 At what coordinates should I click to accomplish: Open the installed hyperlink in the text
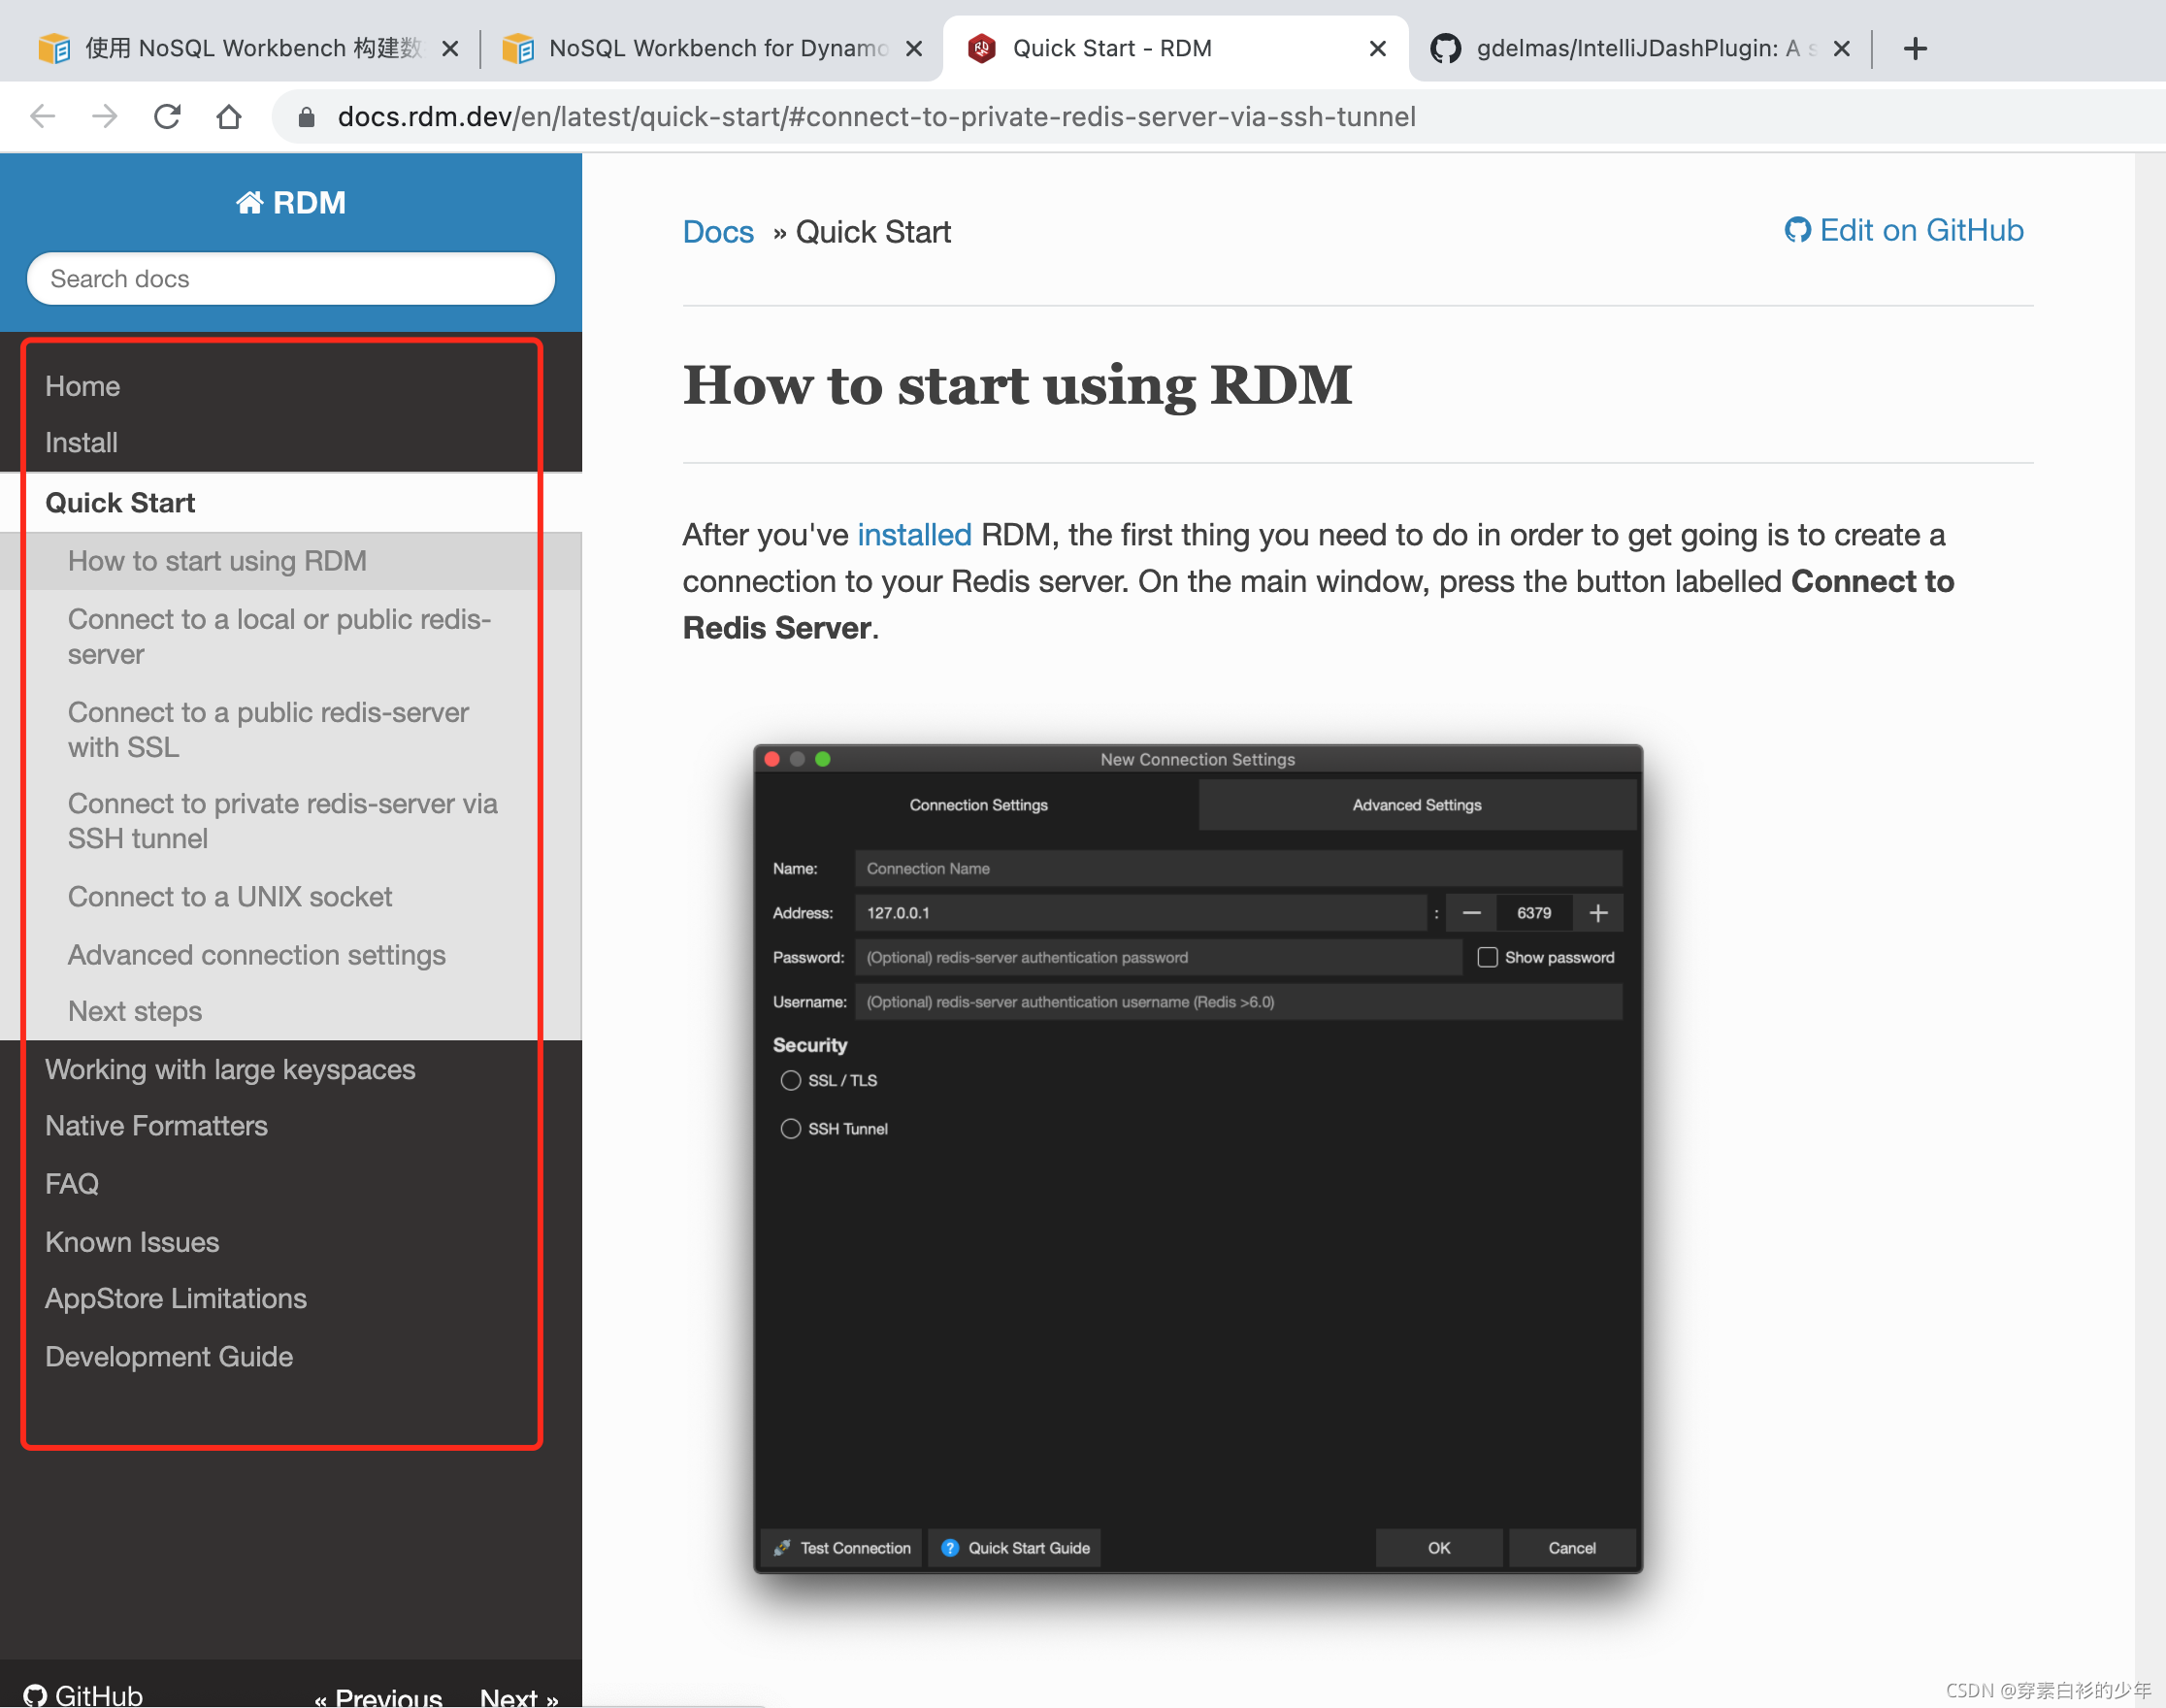913,535
